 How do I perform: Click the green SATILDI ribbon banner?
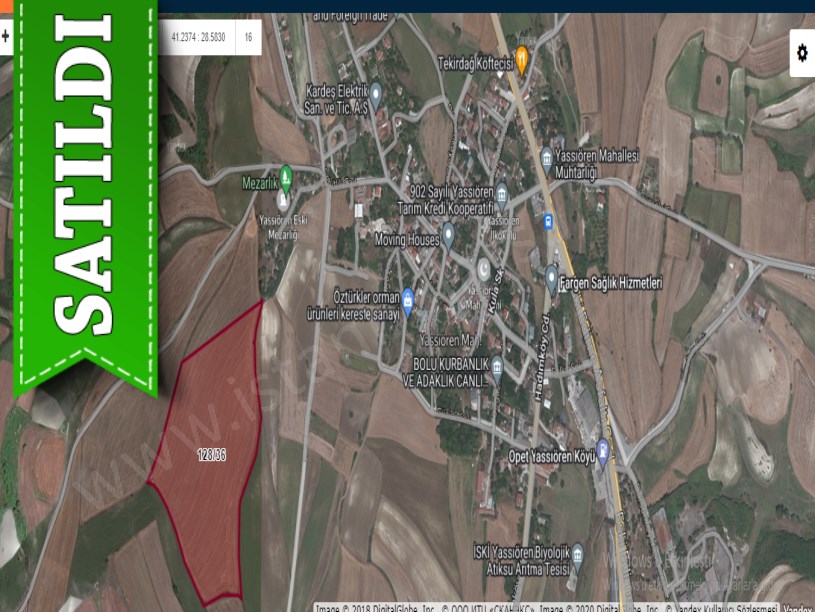tap(85, 190)
